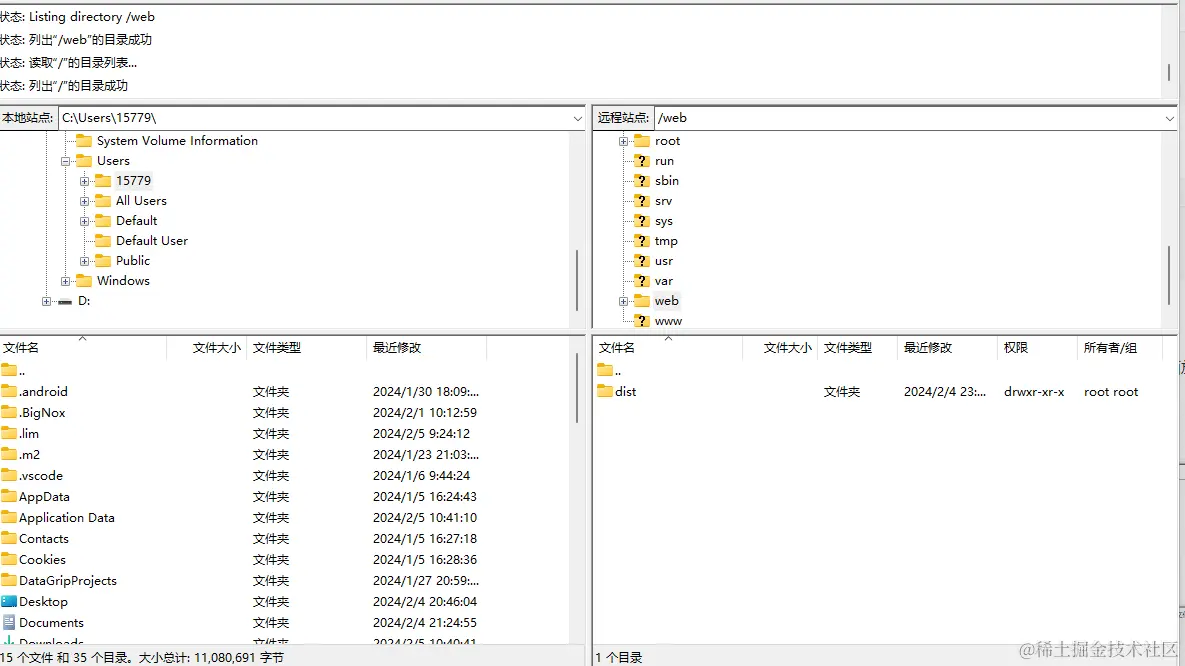Expand the 15779 folder in local tree
Screen dimensions: 1185x666
tap(85, 181)
